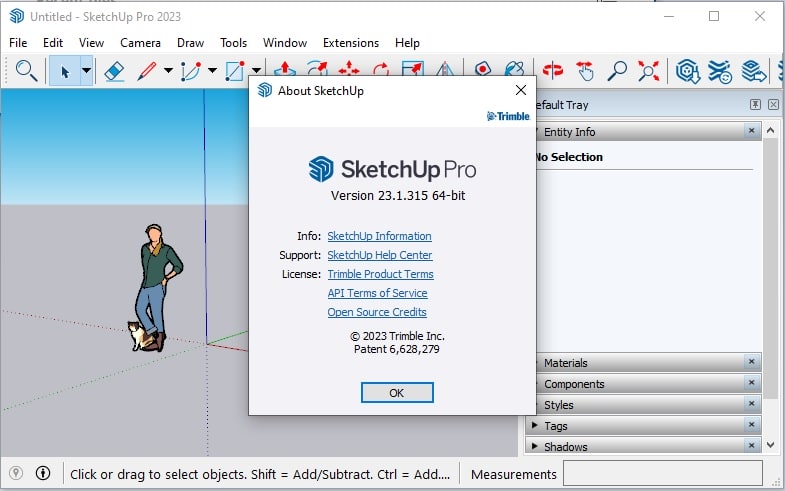Open the Trimble Product Terms link

(380, 274)
